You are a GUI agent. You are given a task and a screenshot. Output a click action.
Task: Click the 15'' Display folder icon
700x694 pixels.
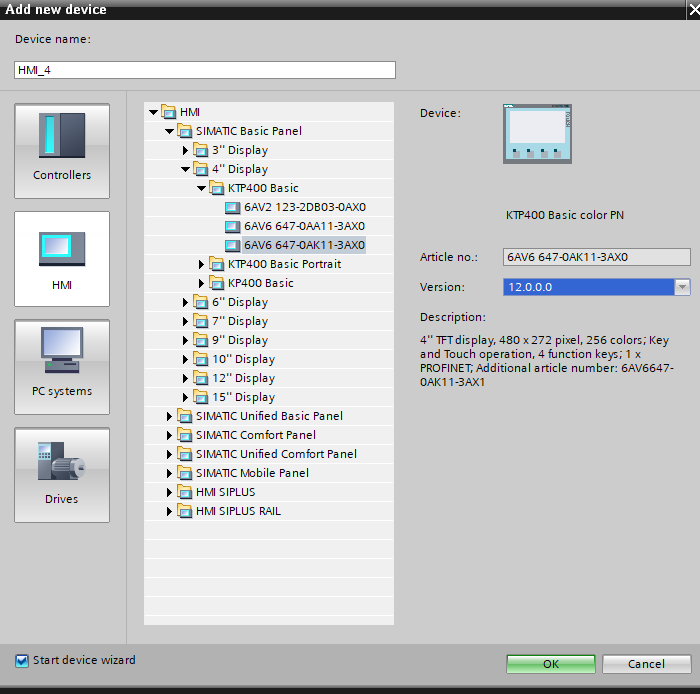pos(200,397)
